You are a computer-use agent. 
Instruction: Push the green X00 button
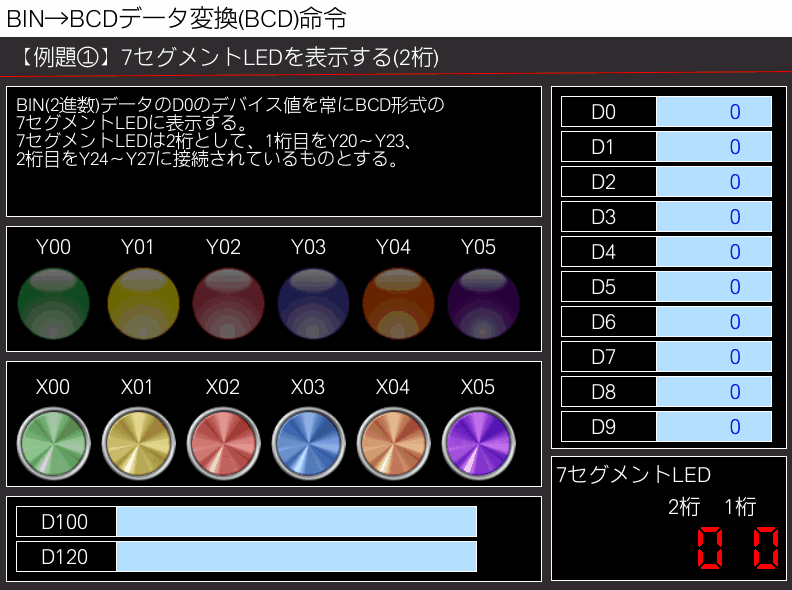pos(54,444)
